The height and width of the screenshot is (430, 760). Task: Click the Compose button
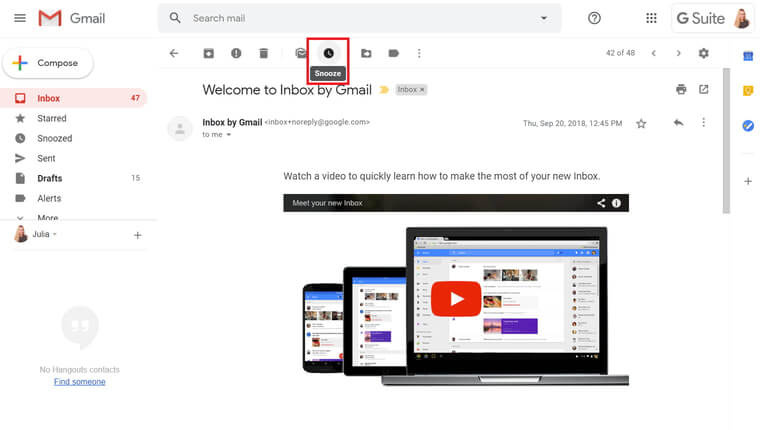pos(48,63)
